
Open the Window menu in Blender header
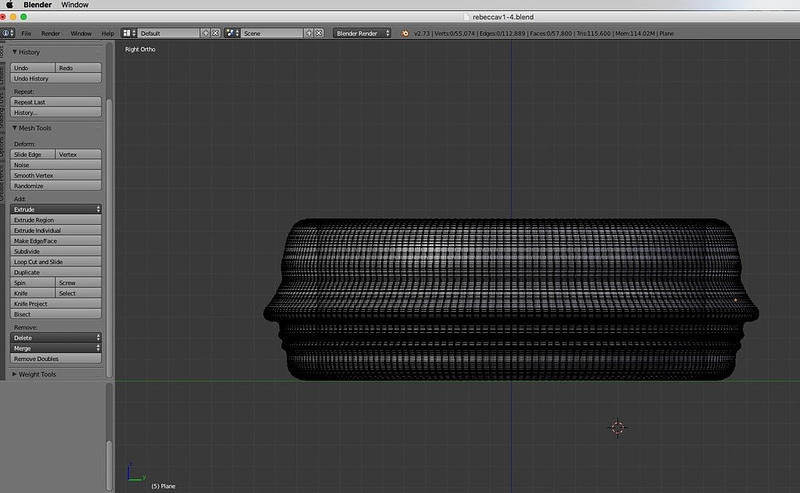coord(81,33)
